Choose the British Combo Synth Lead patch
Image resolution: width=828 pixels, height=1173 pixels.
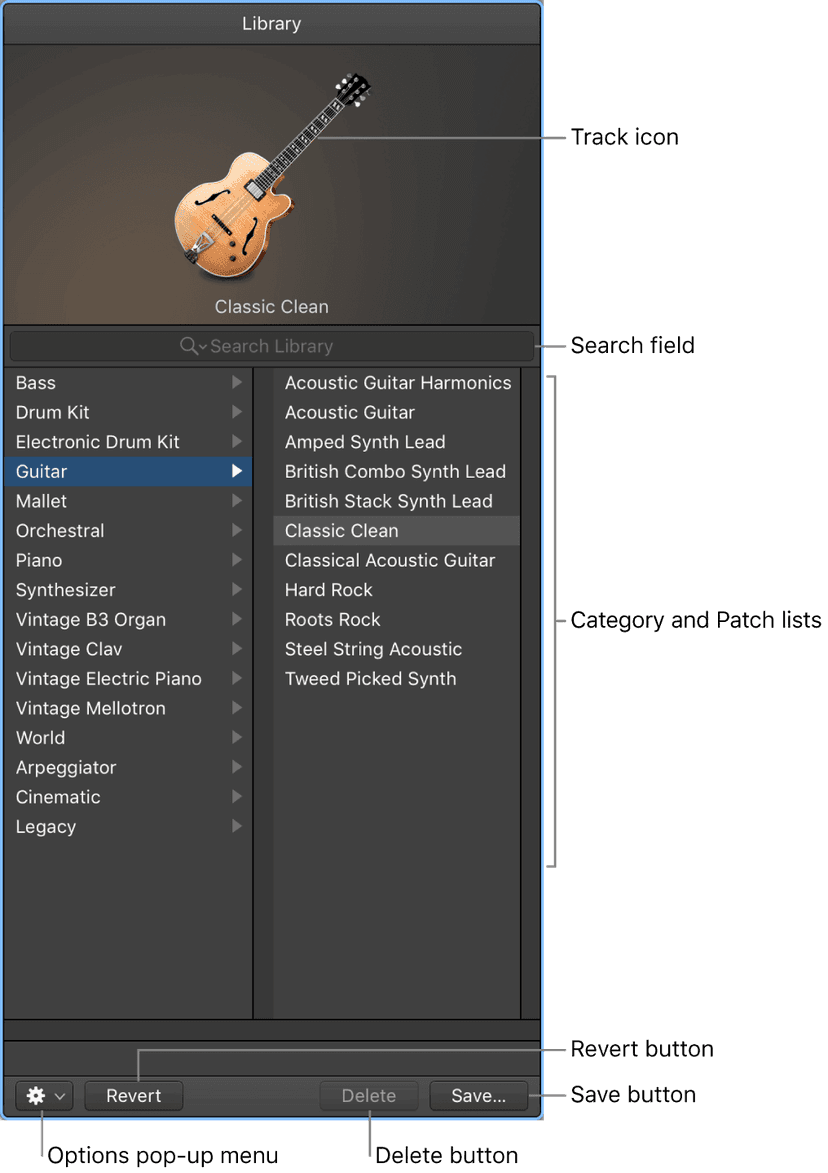396,471
